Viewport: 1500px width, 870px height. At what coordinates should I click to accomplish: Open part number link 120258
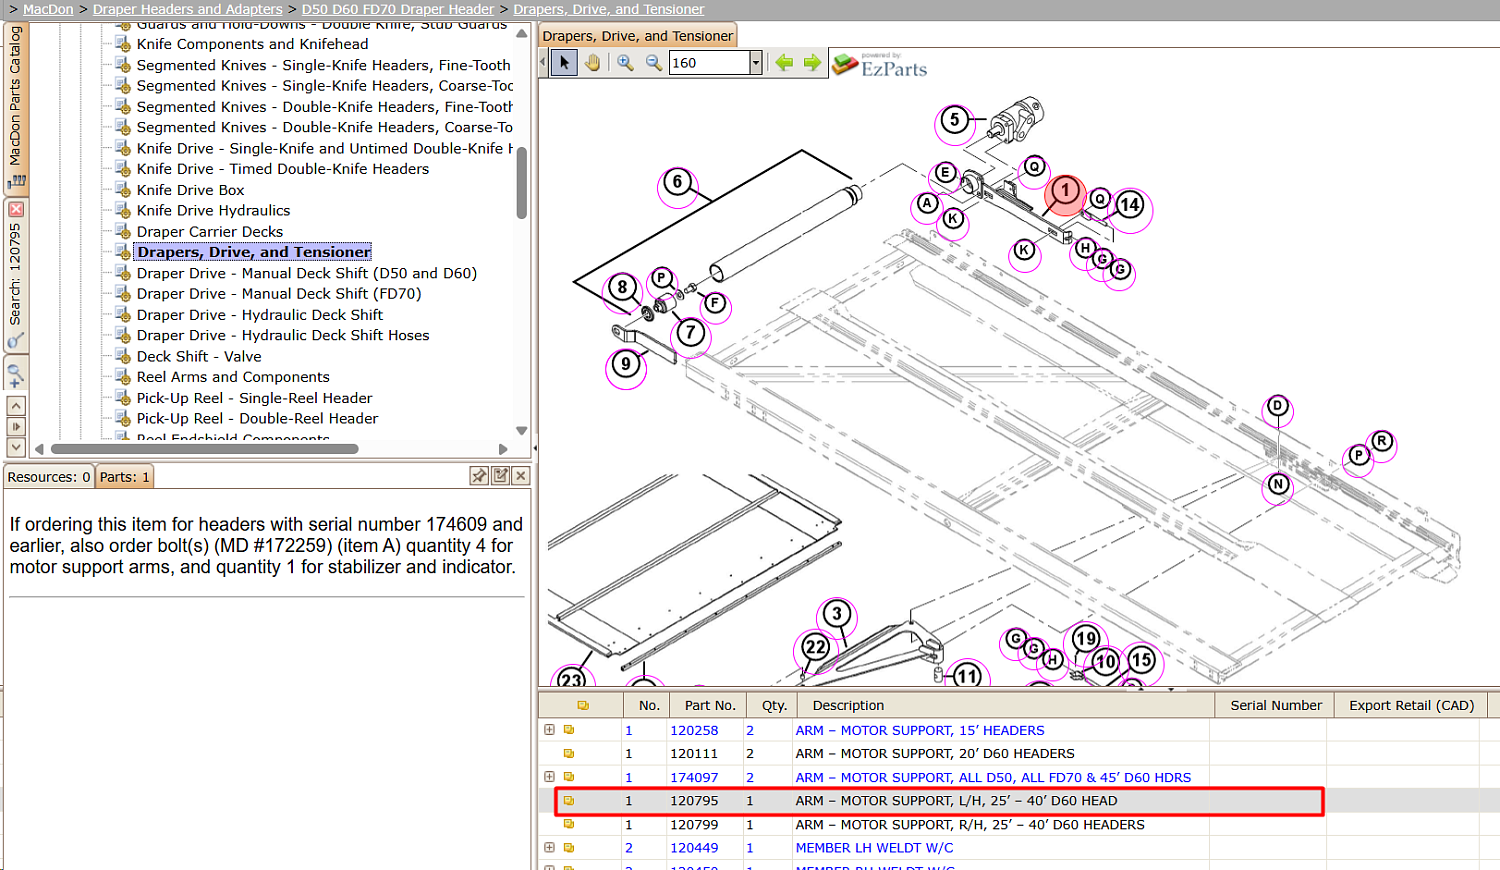click(694, 731)
